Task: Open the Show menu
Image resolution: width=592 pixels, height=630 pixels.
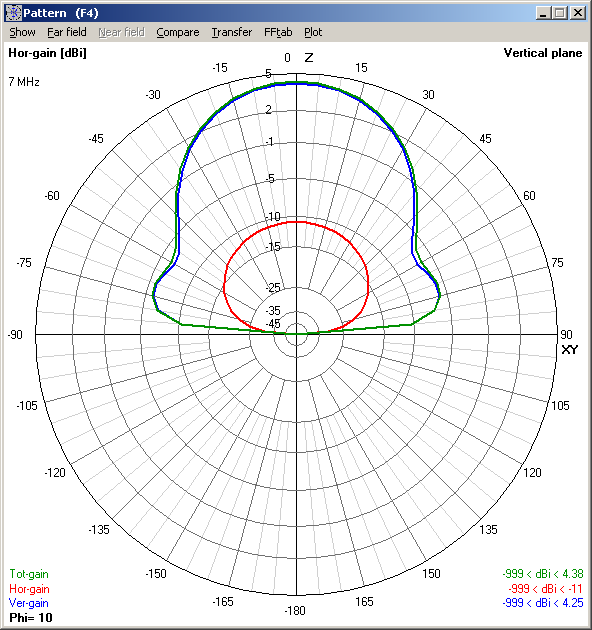Action: click(x=23, y=32)
